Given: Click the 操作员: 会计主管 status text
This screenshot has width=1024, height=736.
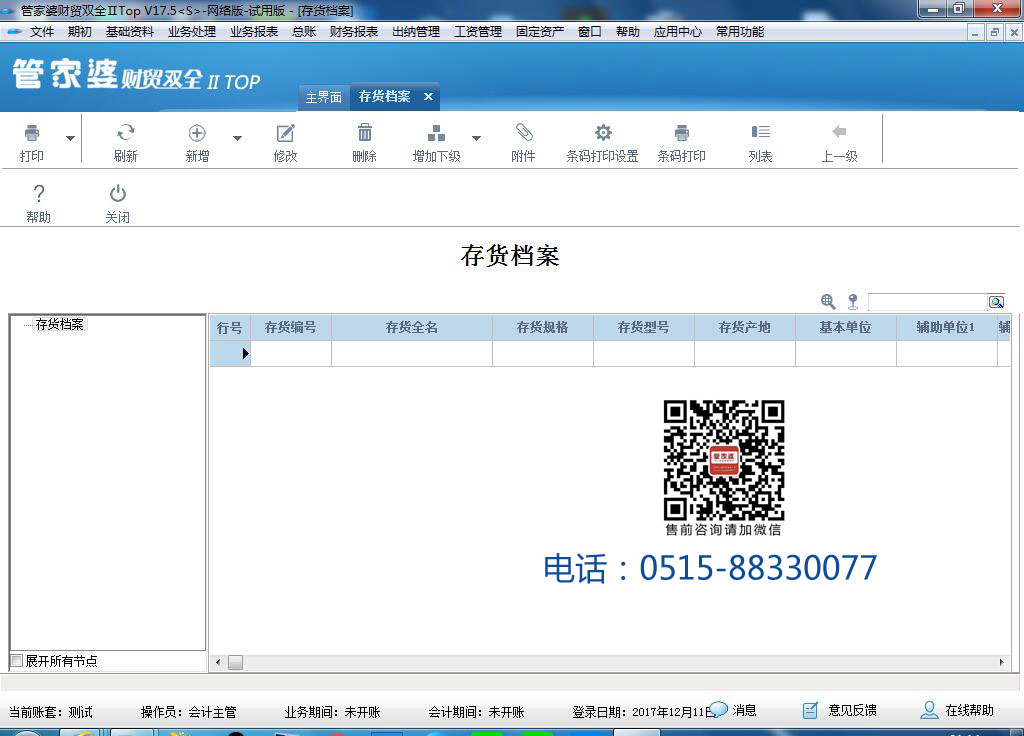Looking at the screenshot, I should (189, 712).
